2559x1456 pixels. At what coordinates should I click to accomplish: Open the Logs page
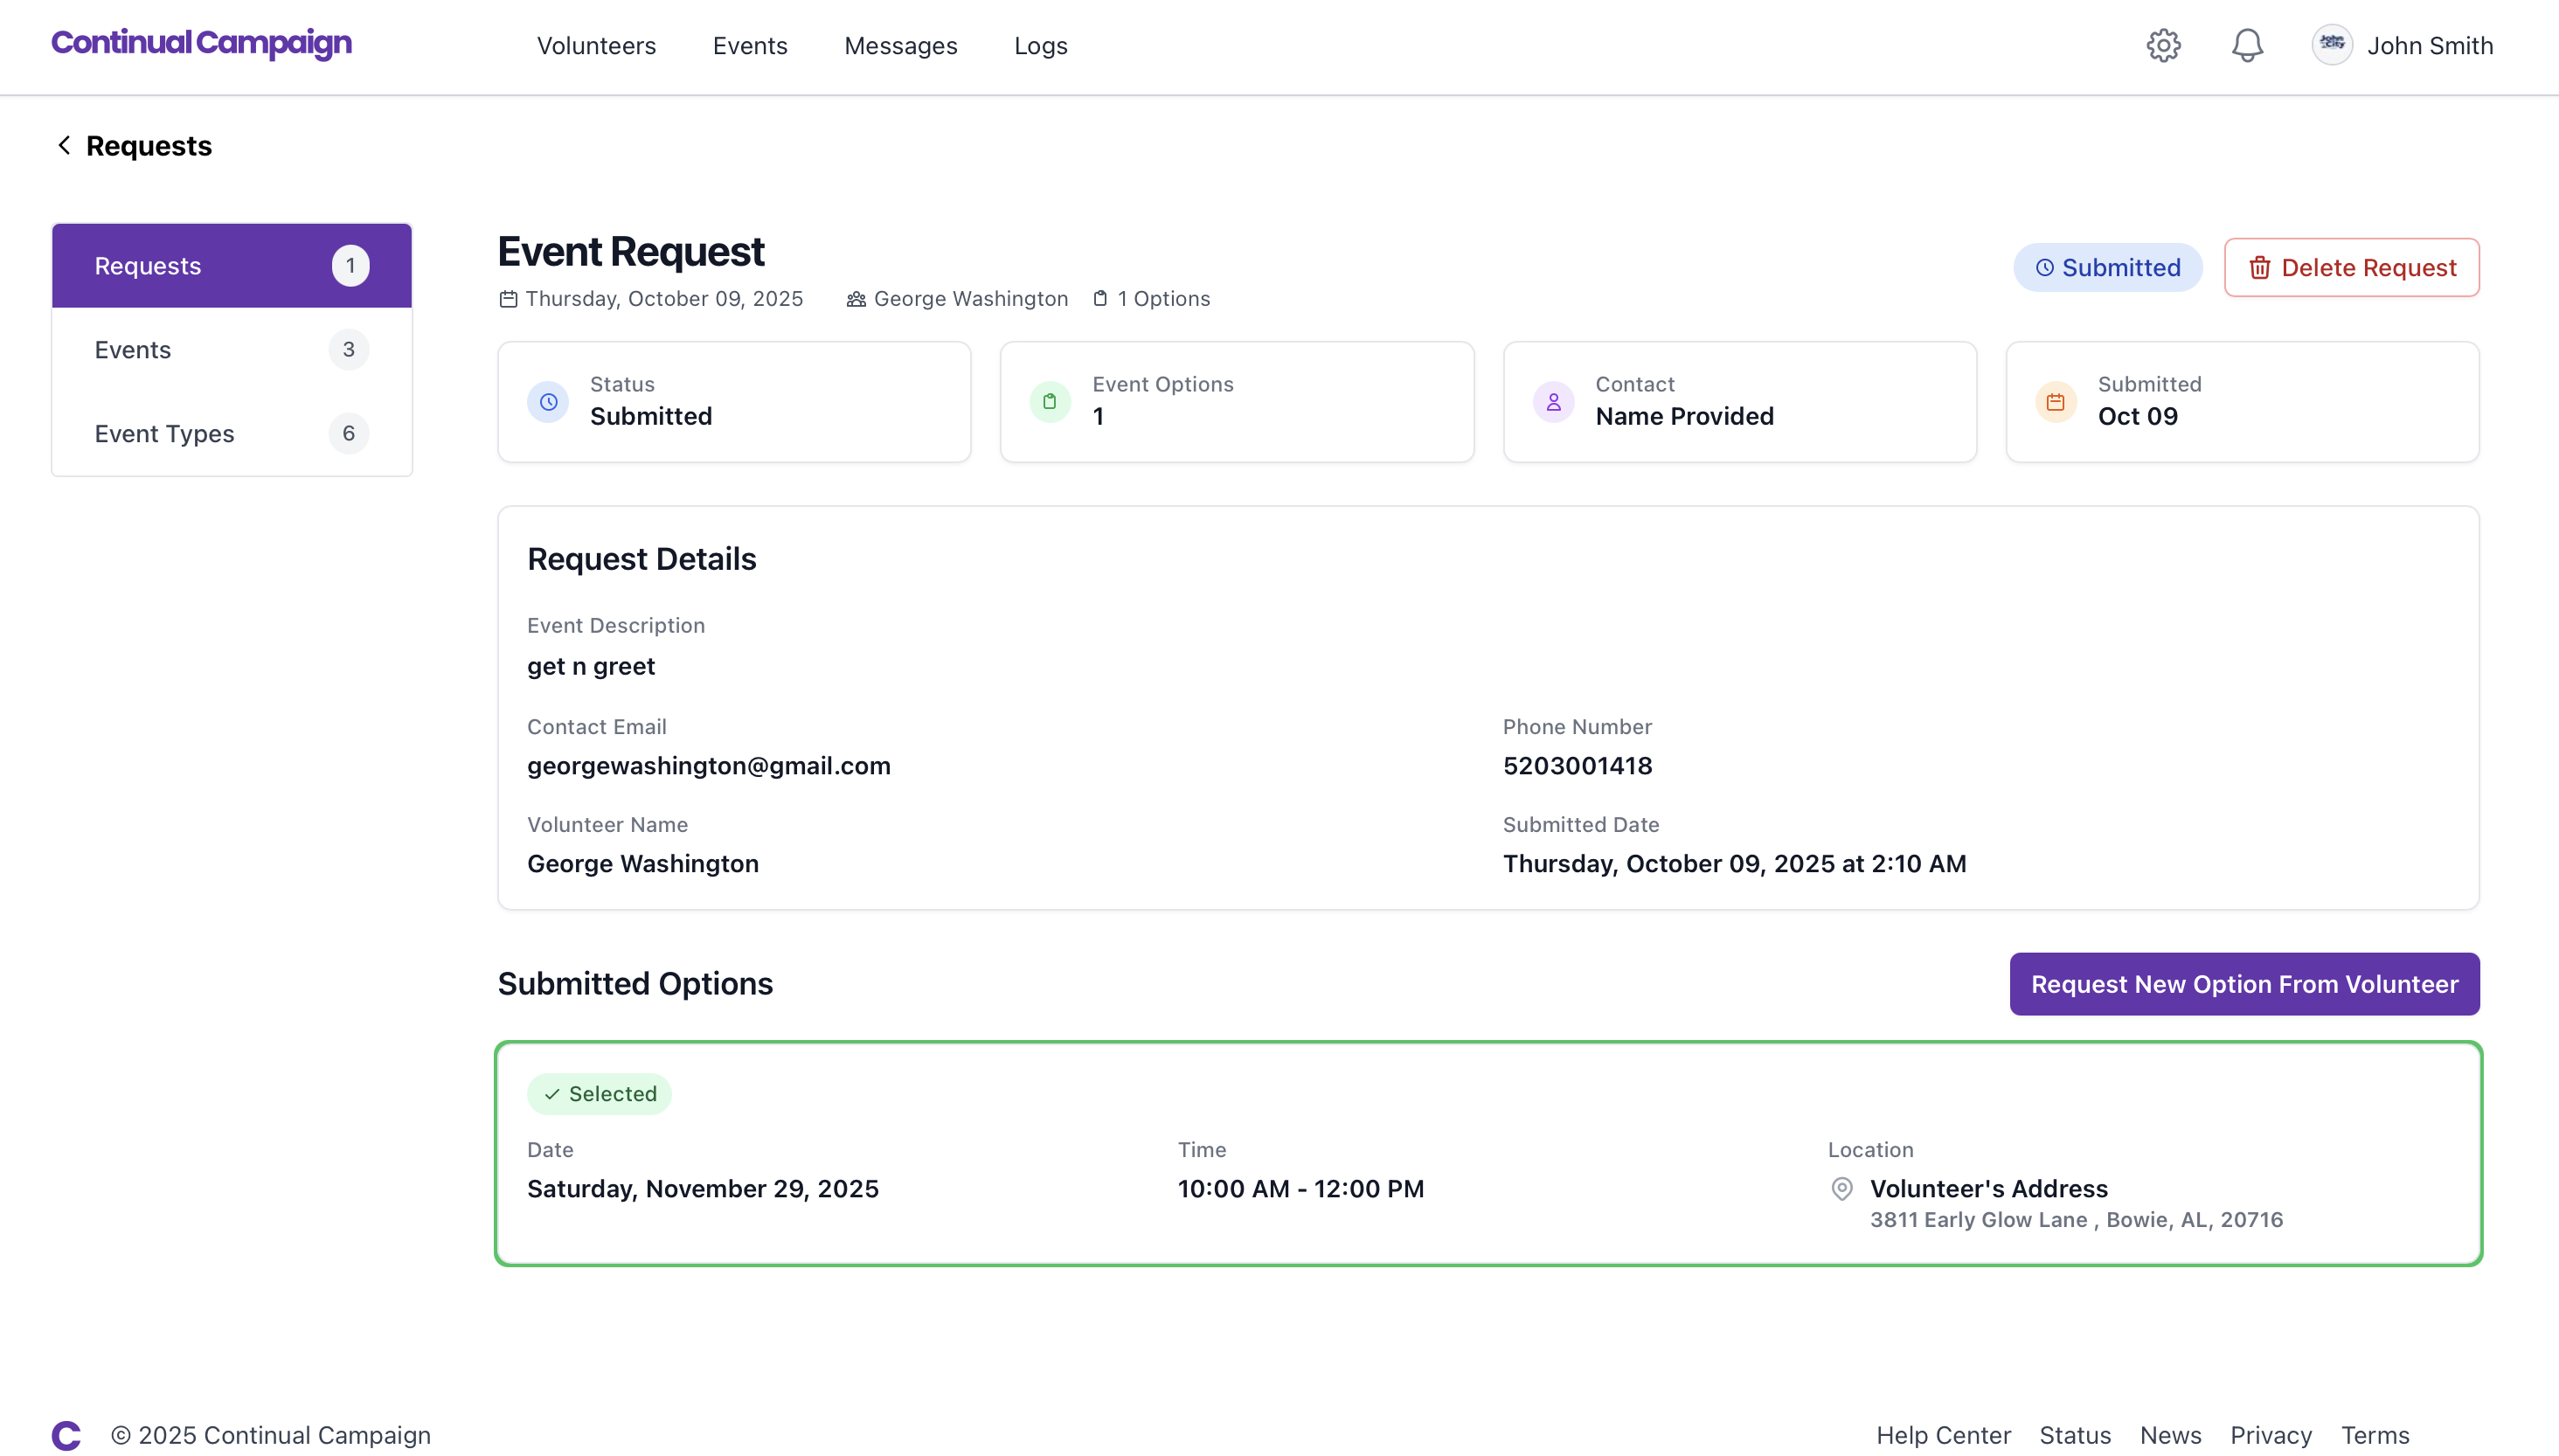click(1040, 46)
